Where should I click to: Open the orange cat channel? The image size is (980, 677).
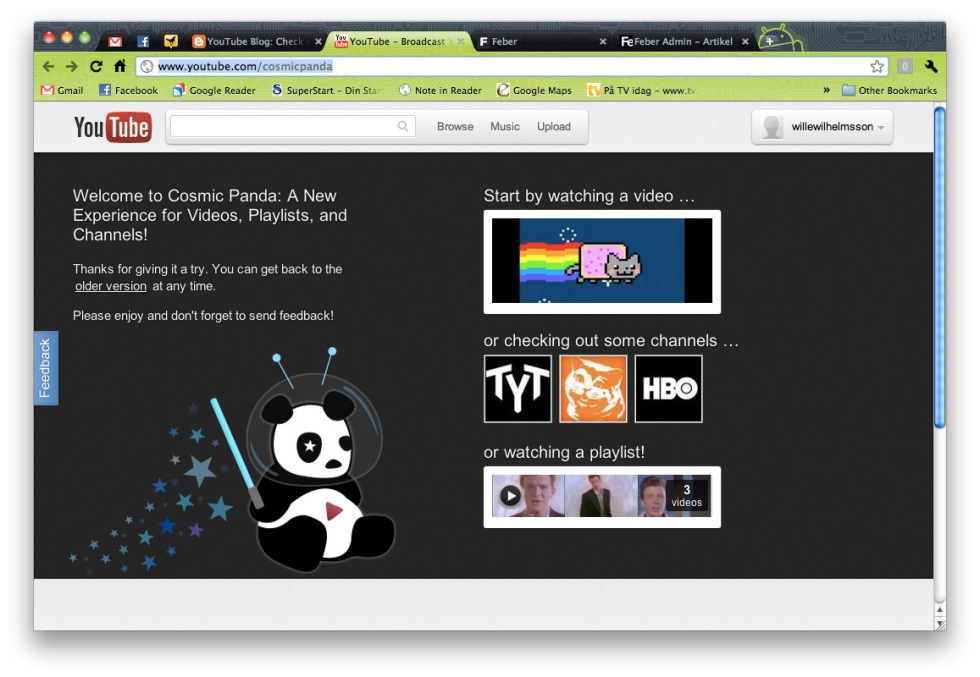click(x=593, y=389)
